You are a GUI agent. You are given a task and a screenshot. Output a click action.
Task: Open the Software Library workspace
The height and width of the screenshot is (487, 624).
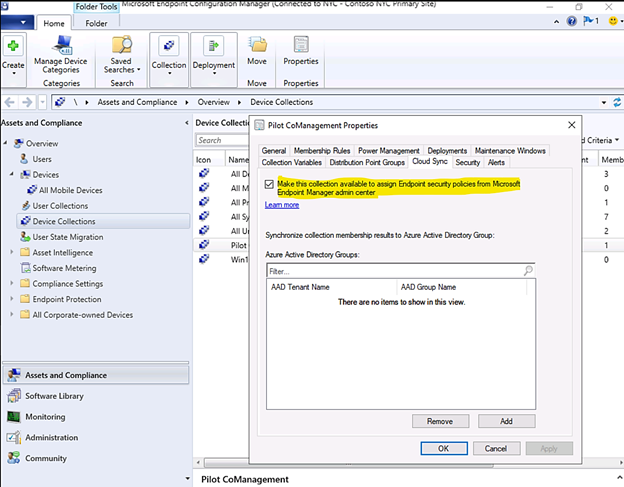[x=96, y=396]
